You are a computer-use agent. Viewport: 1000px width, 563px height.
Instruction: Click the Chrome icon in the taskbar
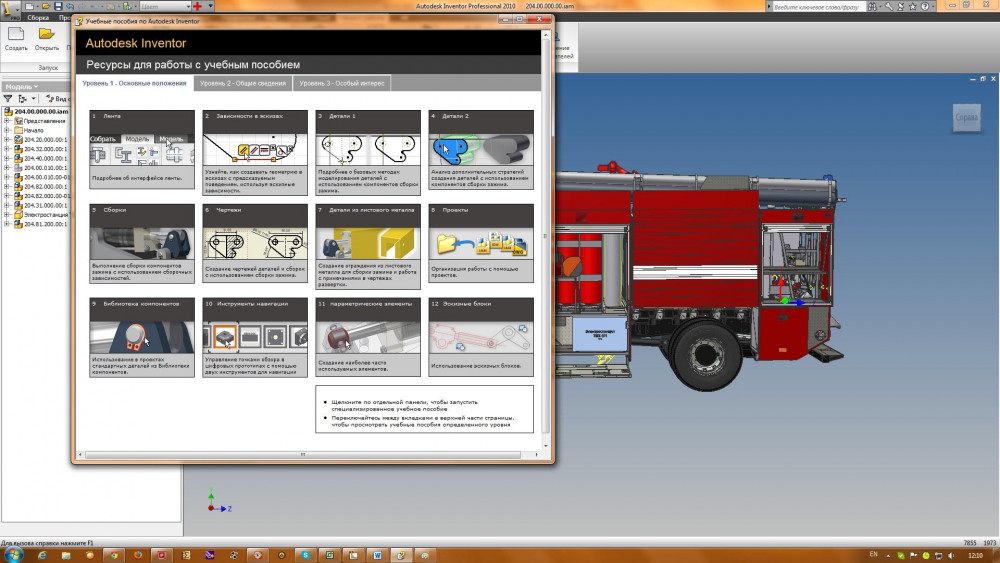coord(114,555)
